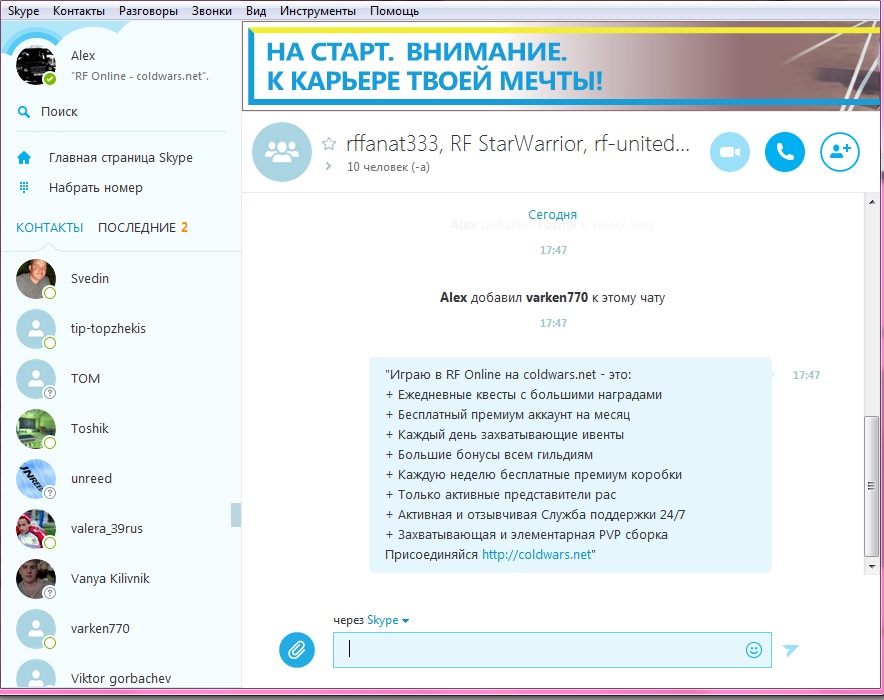The height and width of the screenshot is (700, 884).
Task: Start a voice call with the group
Action: (x=784, y=152)
